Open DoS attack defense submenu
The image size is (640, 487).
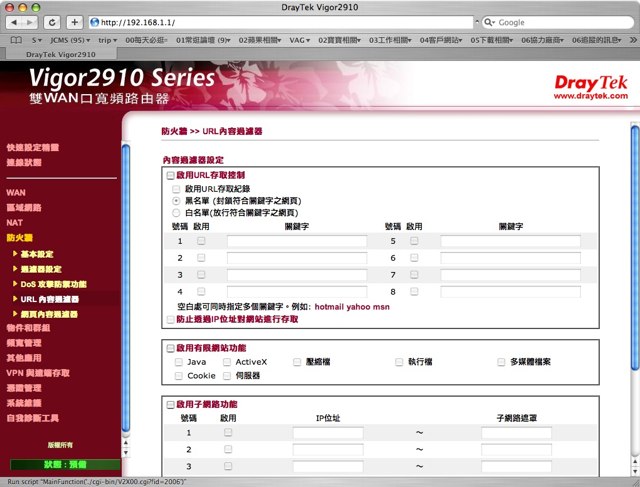coord(53,284)
